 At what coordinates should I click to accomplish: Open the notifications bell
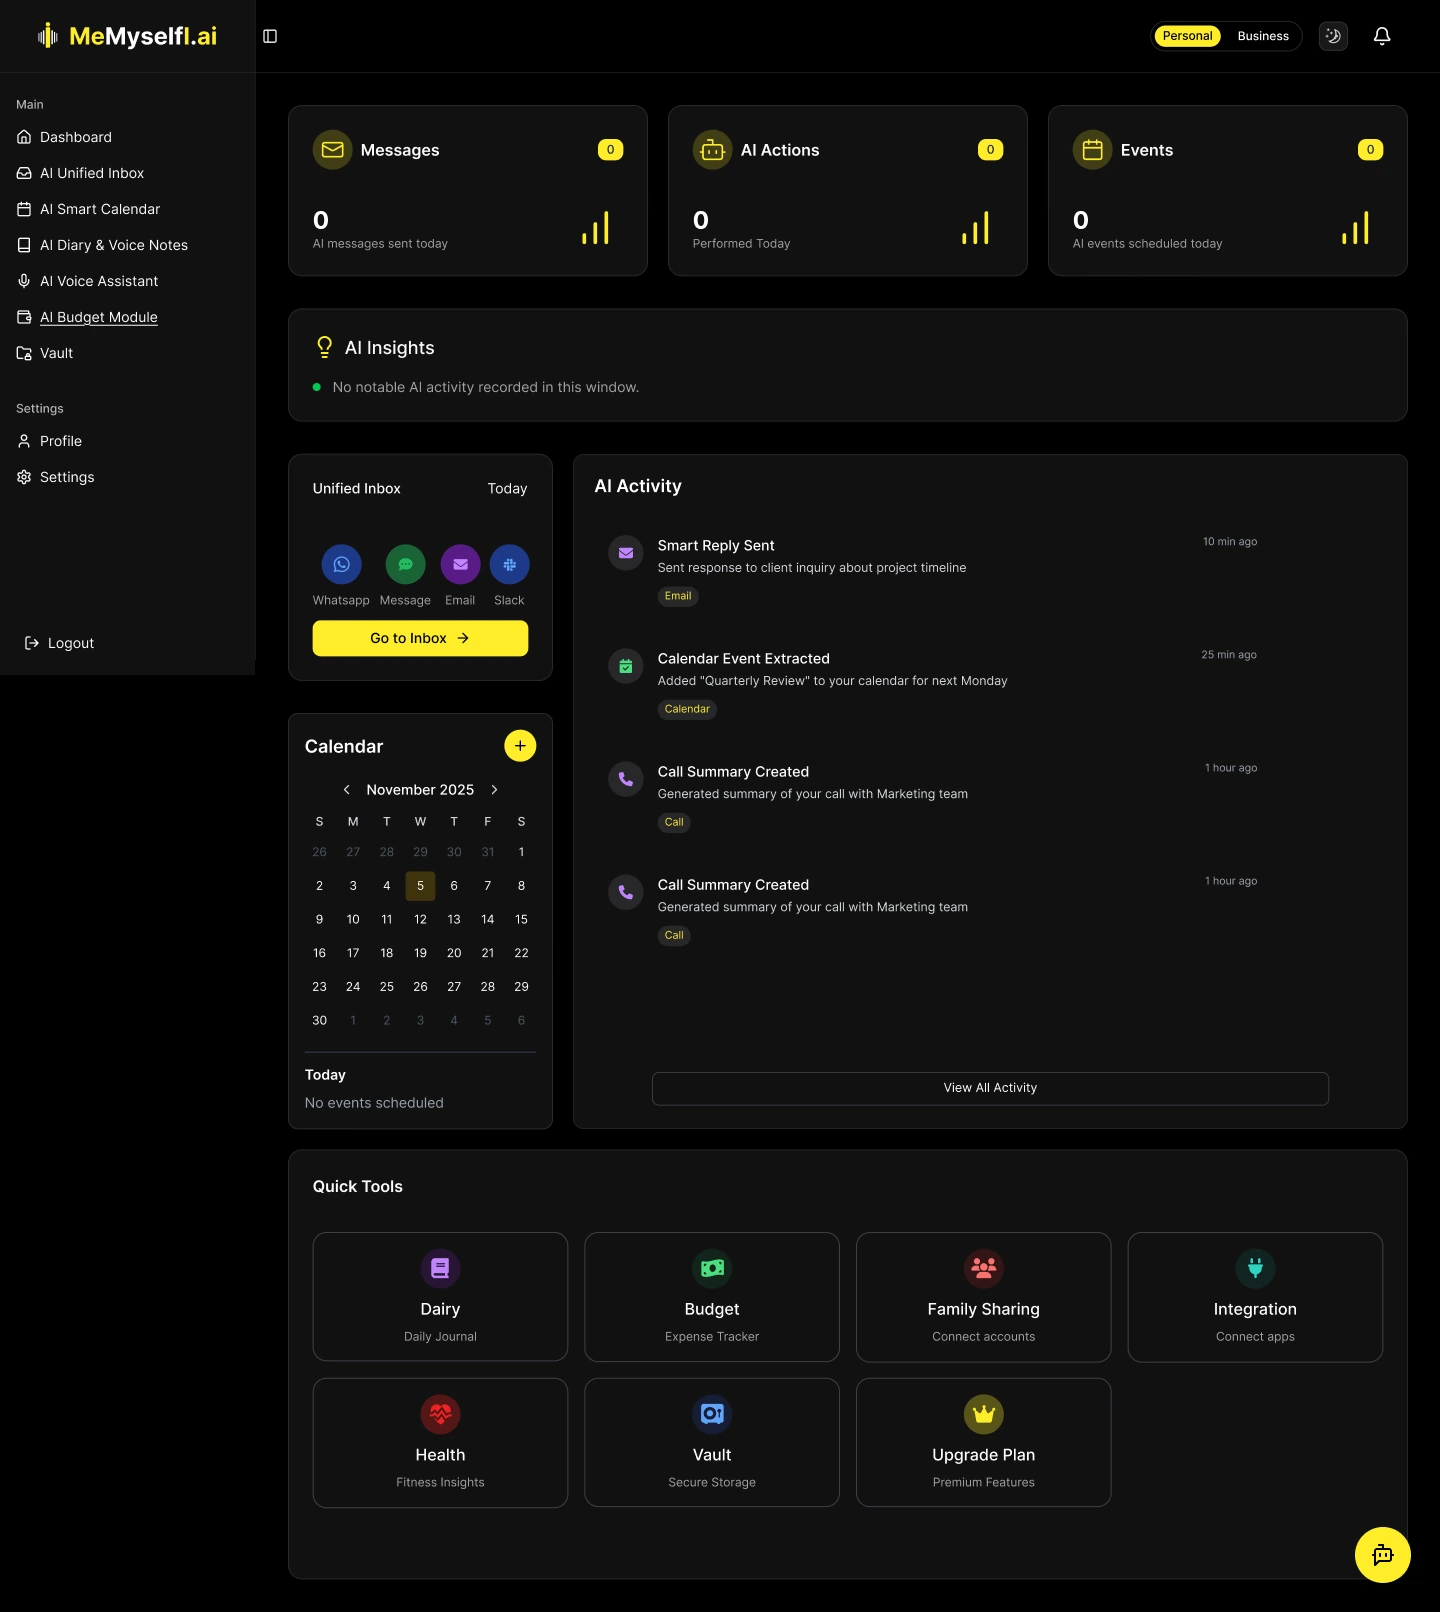1382,36
